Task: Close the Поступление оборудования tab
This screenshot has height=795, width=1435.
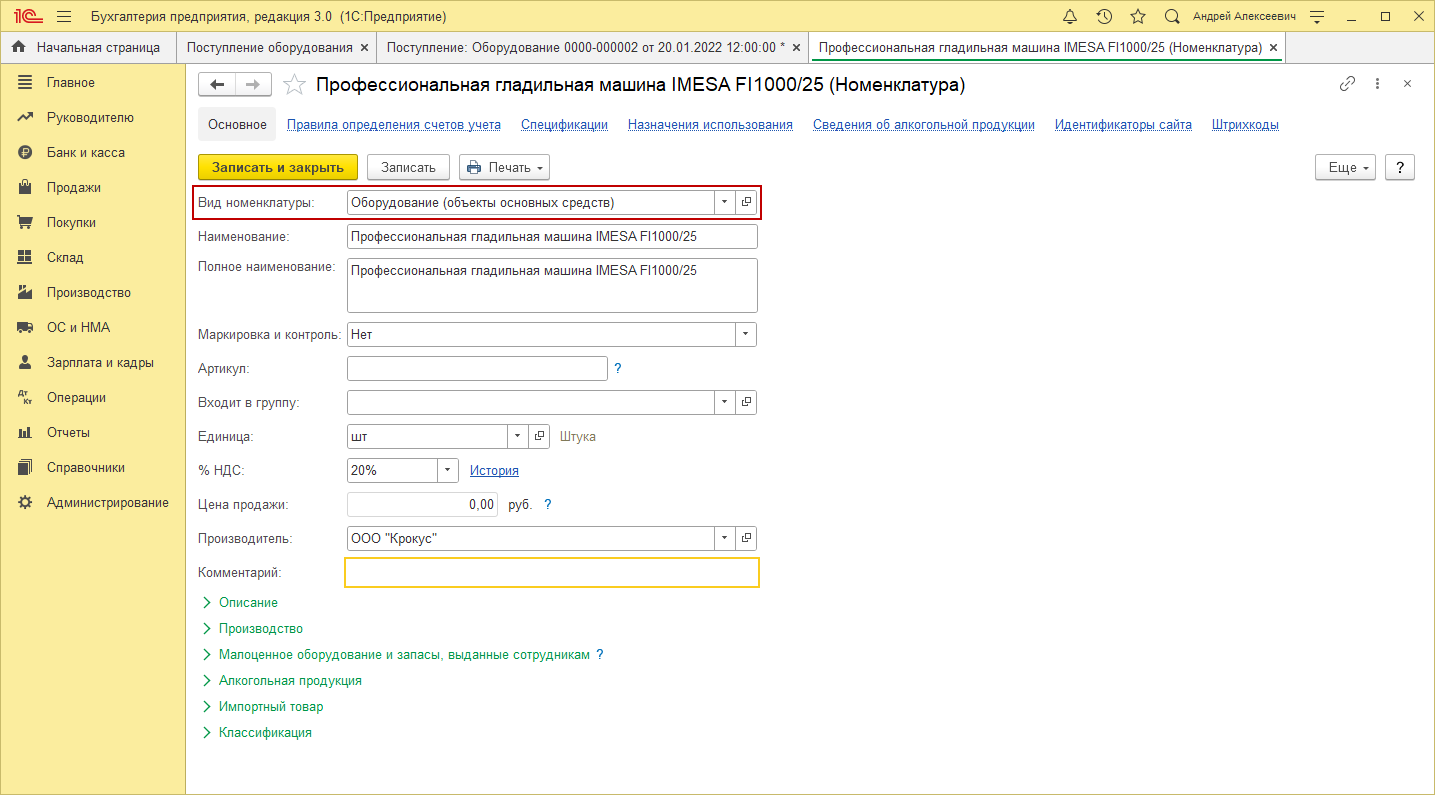Action: tap(364, 47)
